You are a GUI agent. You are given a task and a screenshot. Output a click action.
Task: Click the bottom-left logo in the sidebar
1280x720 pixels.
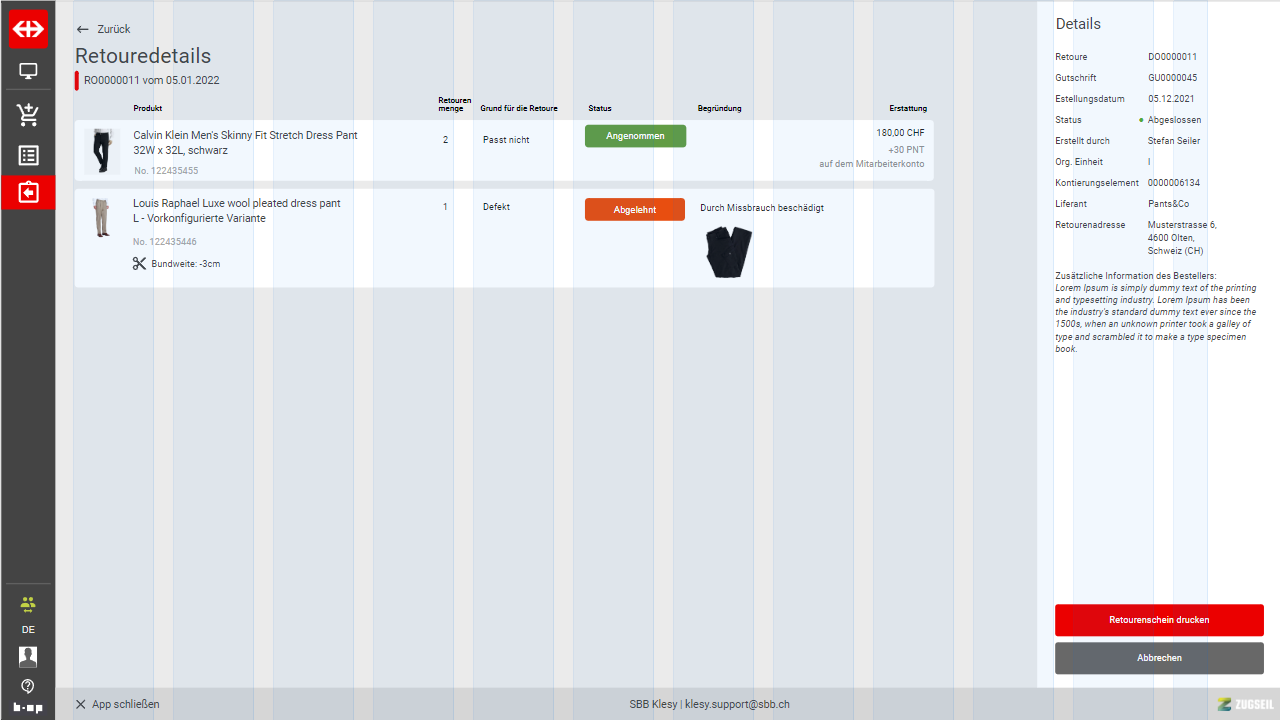click(28, 708)
